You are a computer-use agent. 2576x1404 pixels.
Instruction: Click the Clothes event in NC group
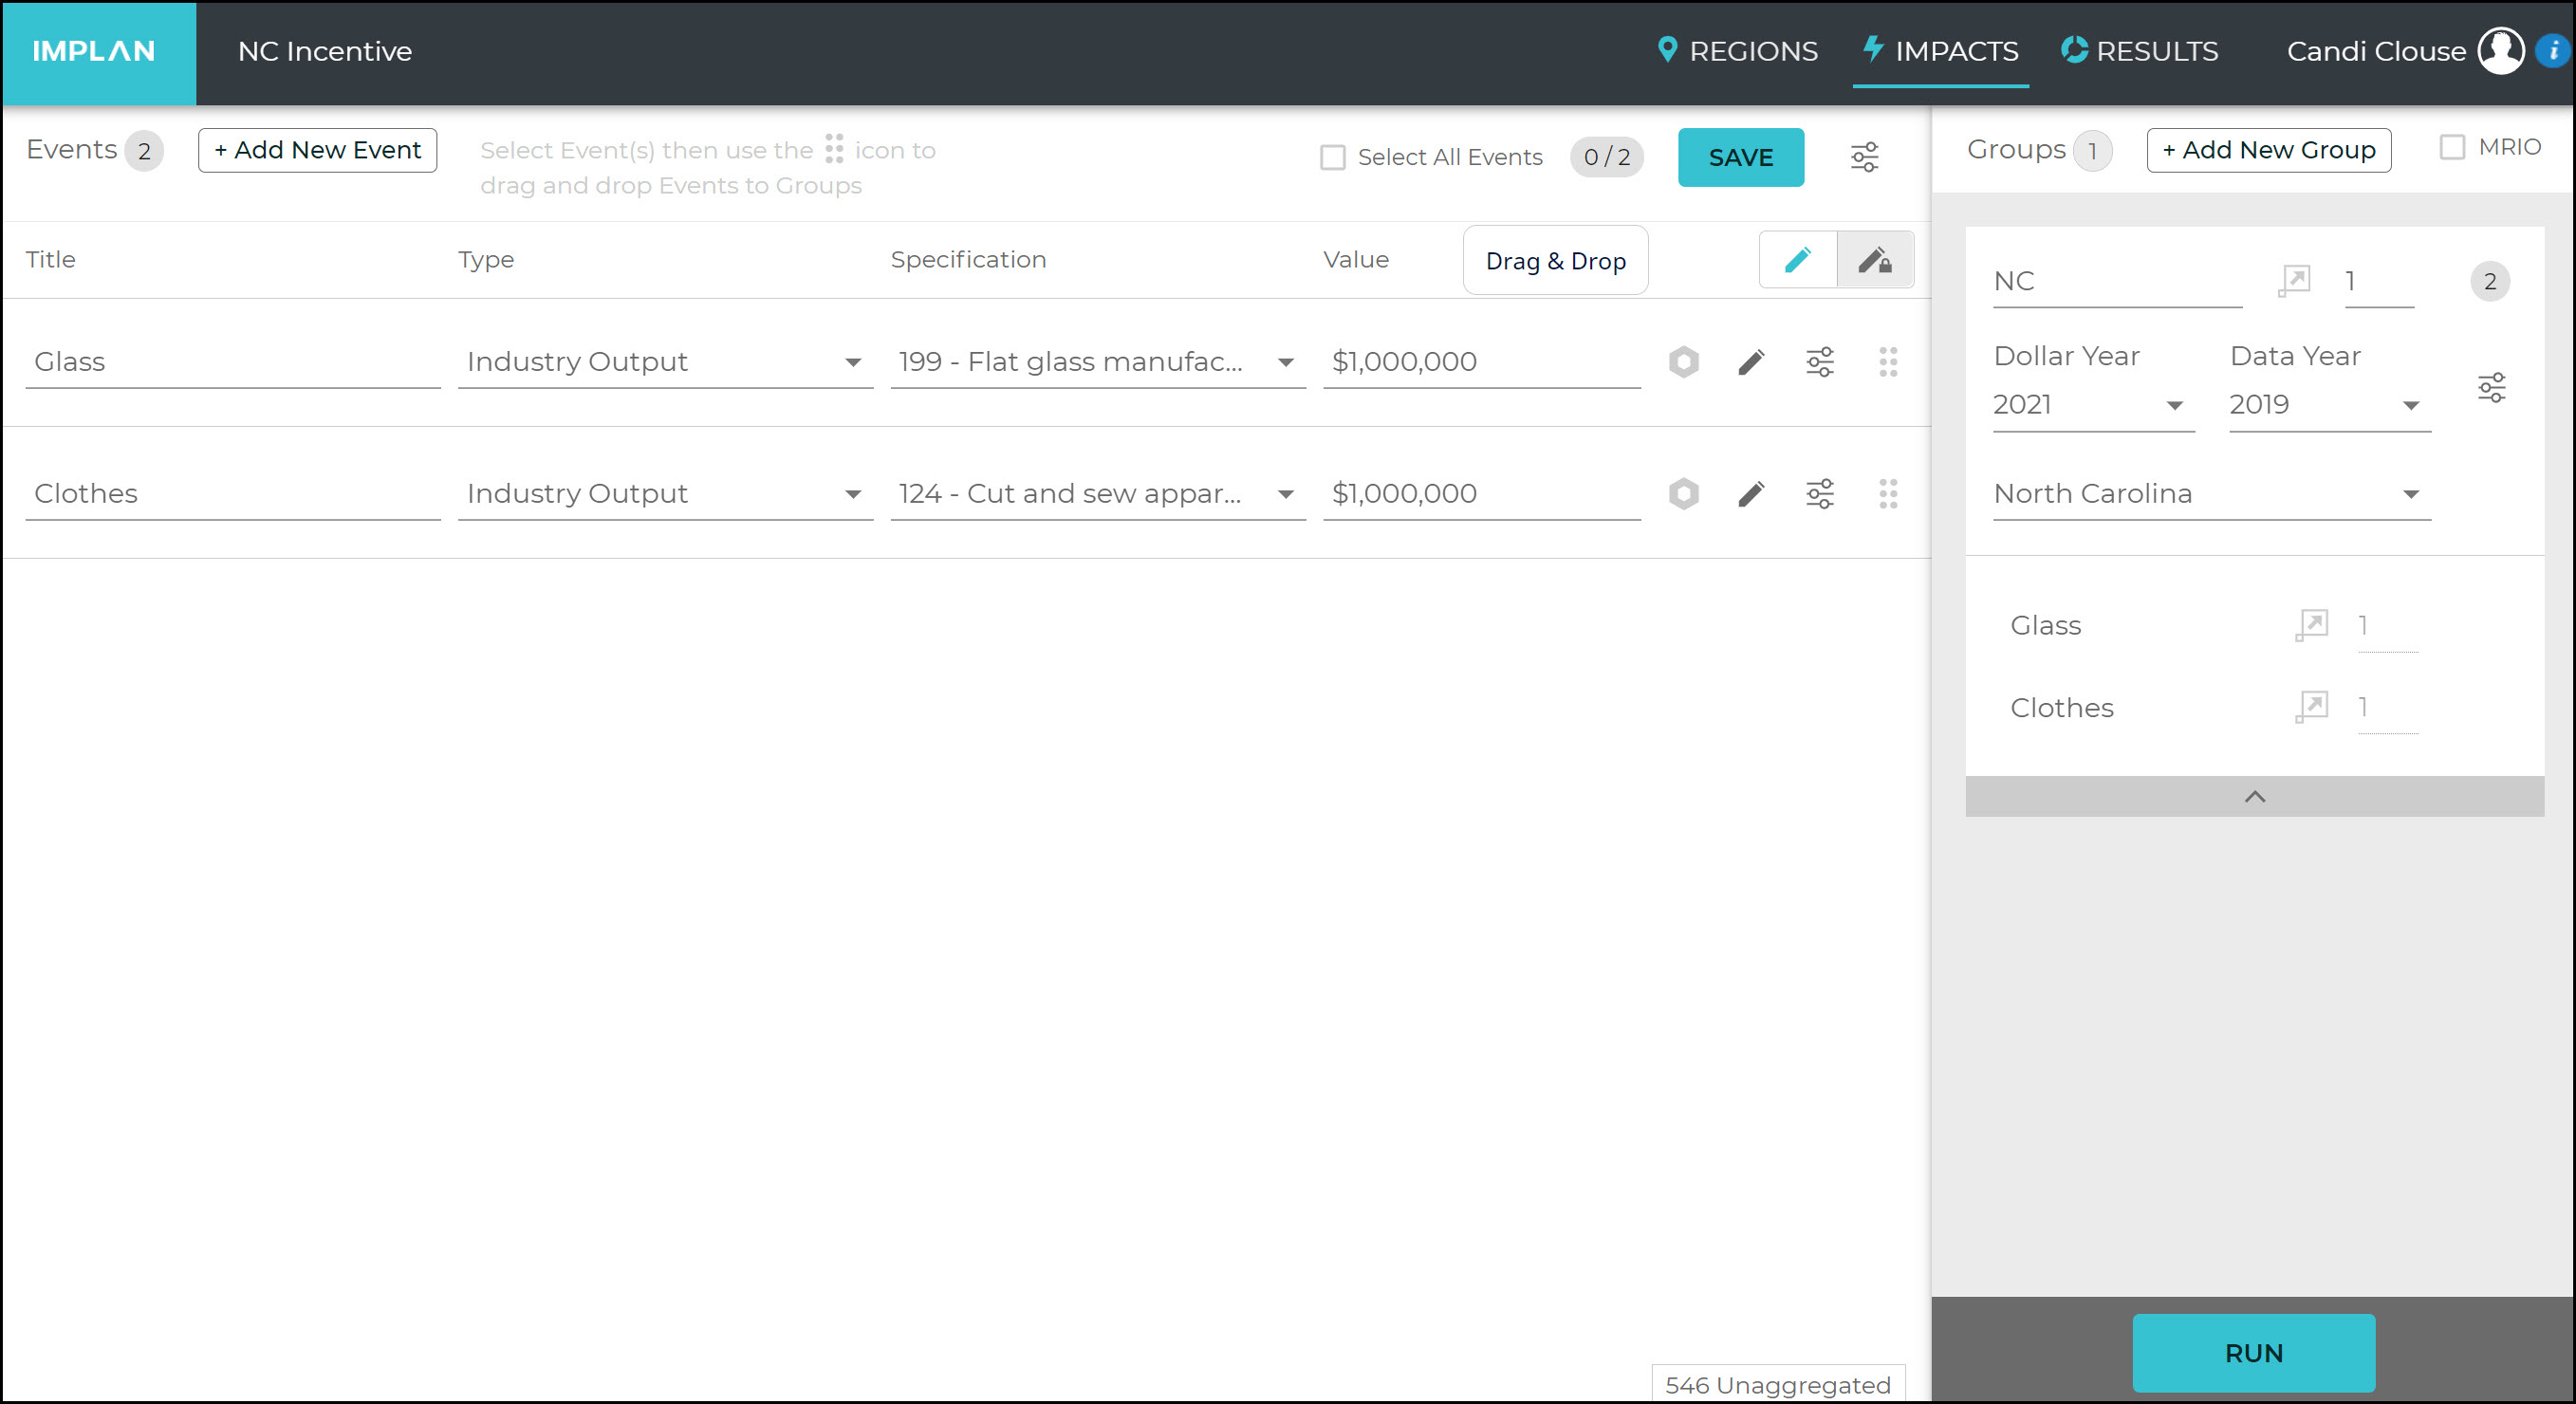coord(2061,707)
